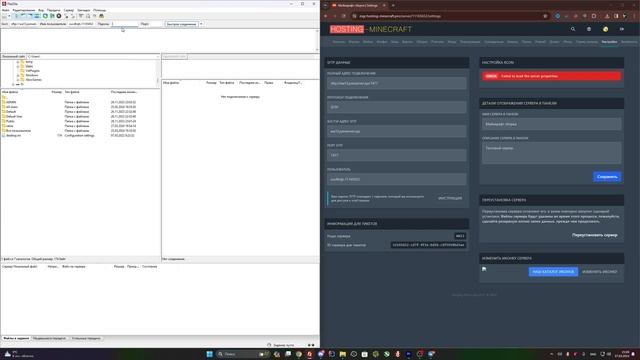Image resolution: width=640 pixels, height=360 pixels.
Task: Open the Вид menu
Action: click(x=41, y=10)
